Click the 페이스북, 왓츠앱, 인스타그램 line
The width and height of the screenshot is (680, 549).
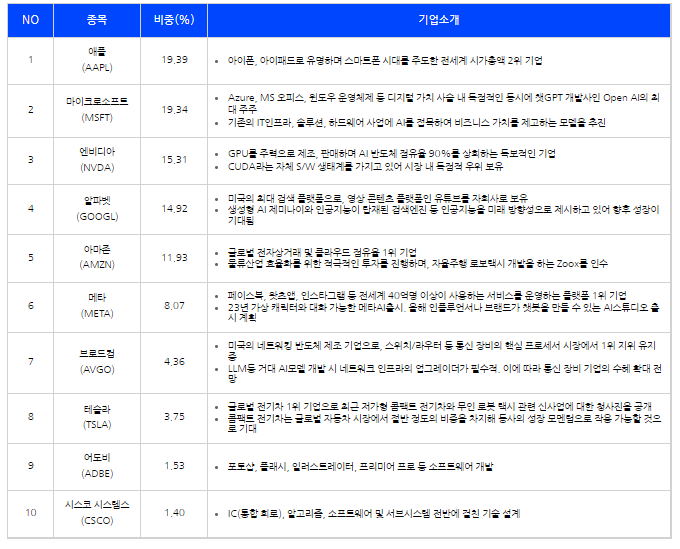coord(427,296)
